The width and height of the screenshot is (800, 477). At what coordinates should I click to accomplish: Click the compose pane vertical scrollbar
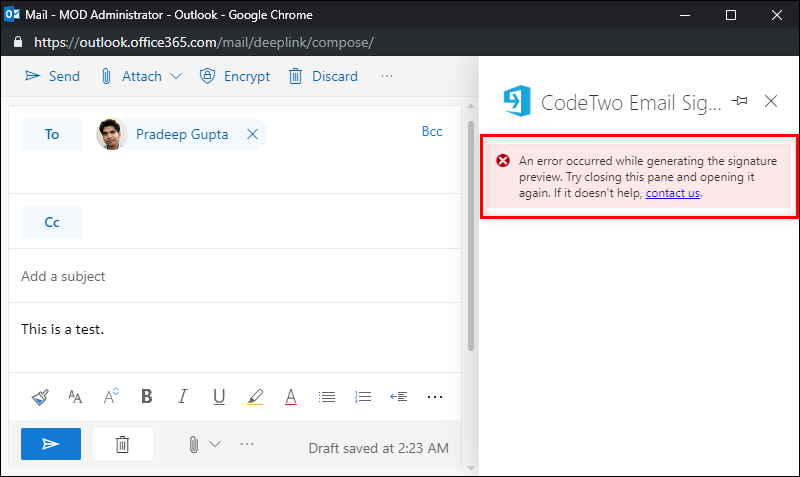471,236
